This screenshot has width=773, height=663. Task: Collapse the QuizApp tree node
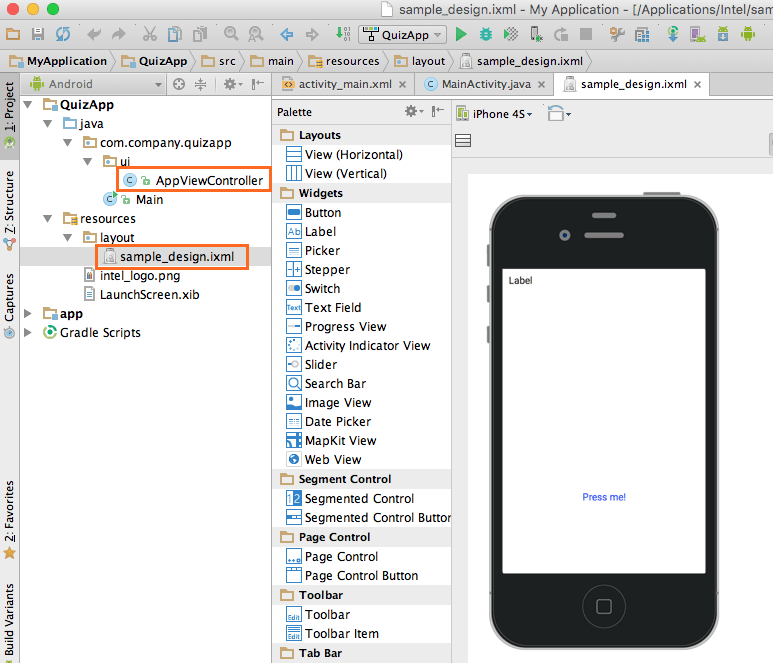click(x=28, y=105)
